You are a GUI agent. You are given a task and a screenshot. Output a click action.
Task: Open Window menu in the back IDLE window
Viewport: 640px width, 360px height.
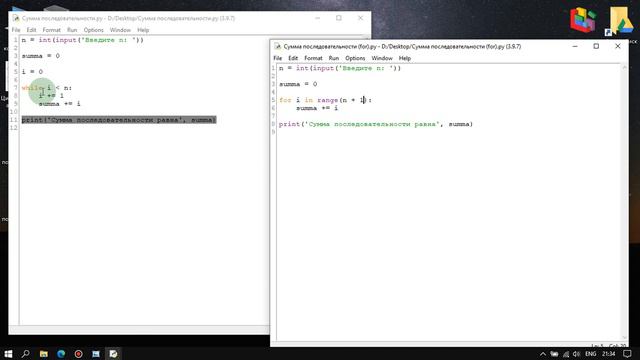tap(120, 30)
